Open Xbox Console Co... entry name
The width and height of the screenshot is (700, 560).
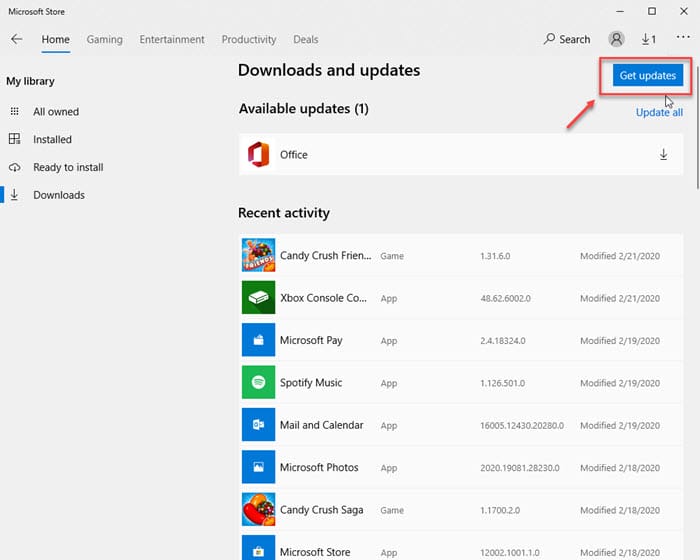pyautogui.click(x=323, y=298)
